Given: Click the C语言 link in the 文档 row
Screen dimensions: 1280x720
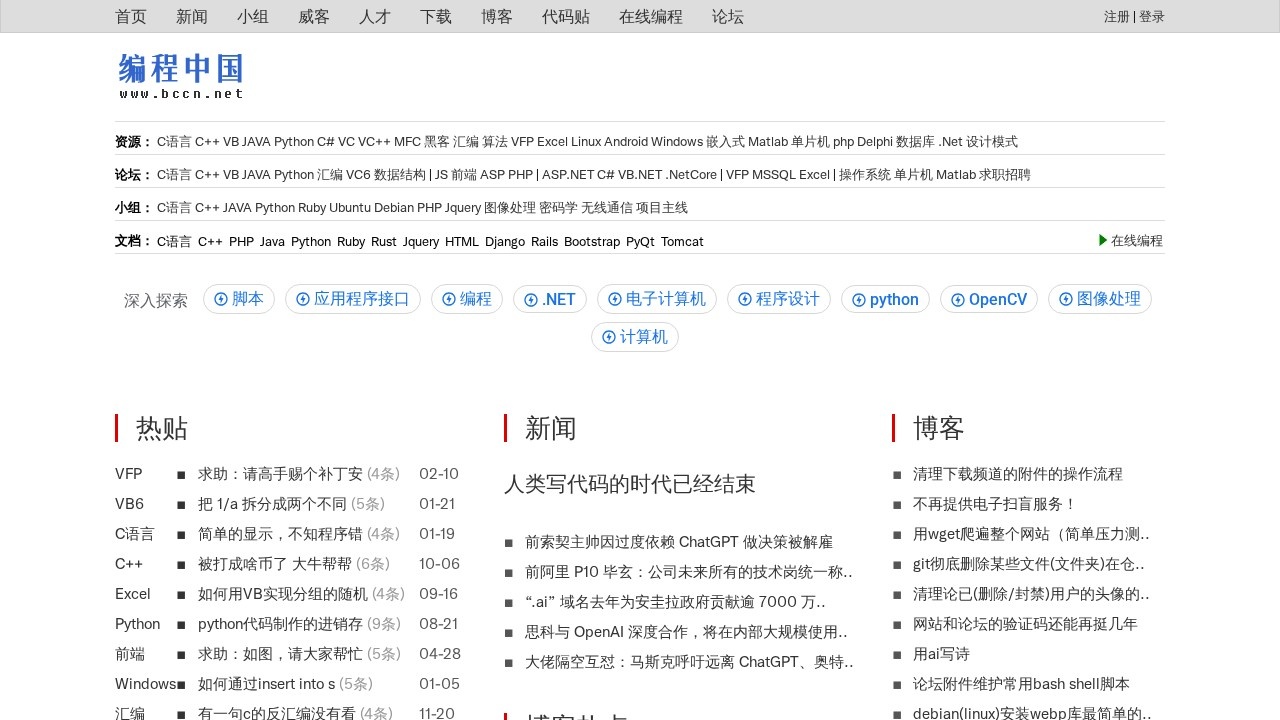Looking at the screenshot, I should tap(174, 241).
